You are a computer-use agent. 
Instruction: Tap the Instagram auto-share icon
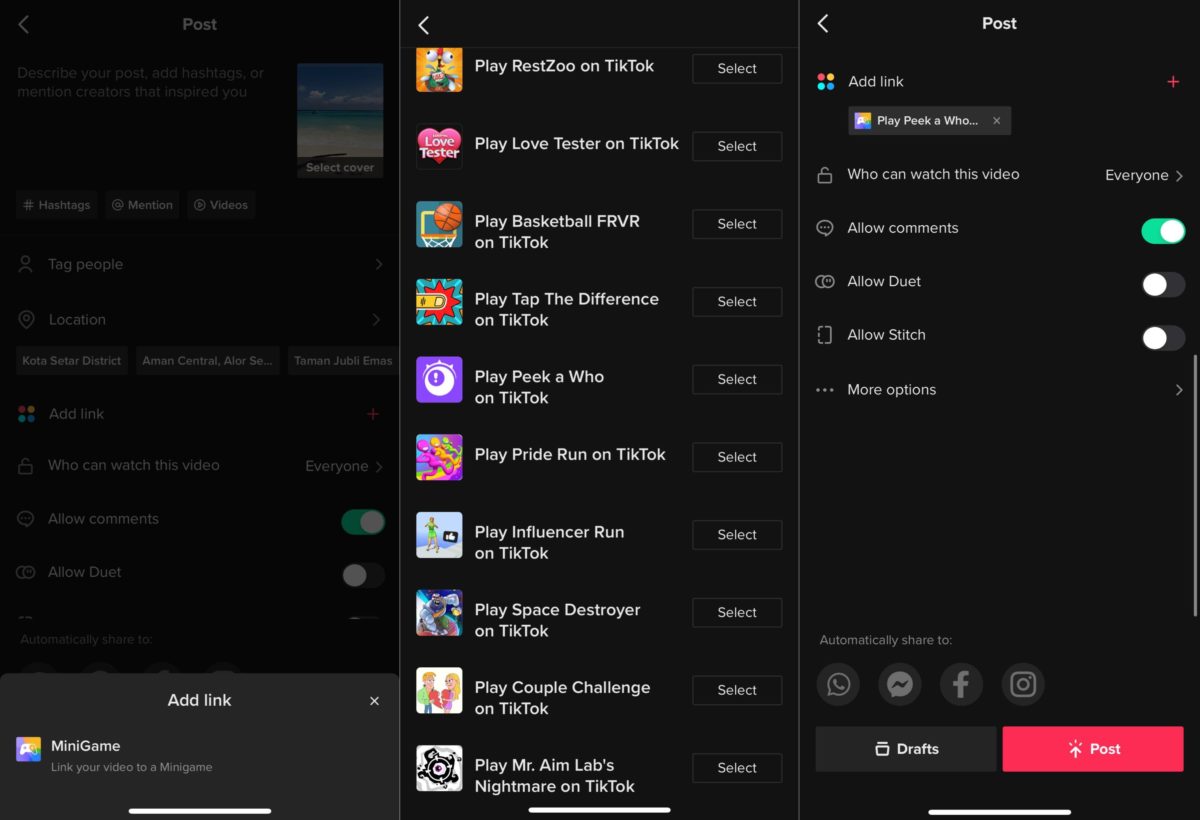pos(1022,684)
